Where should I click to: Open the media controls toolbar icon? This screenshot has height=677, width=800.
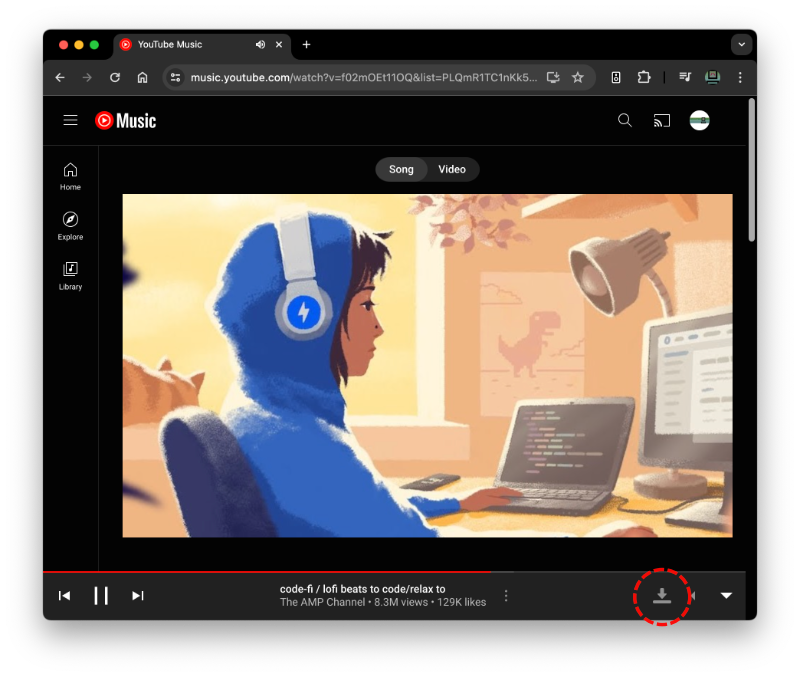(x=685, y=78)
